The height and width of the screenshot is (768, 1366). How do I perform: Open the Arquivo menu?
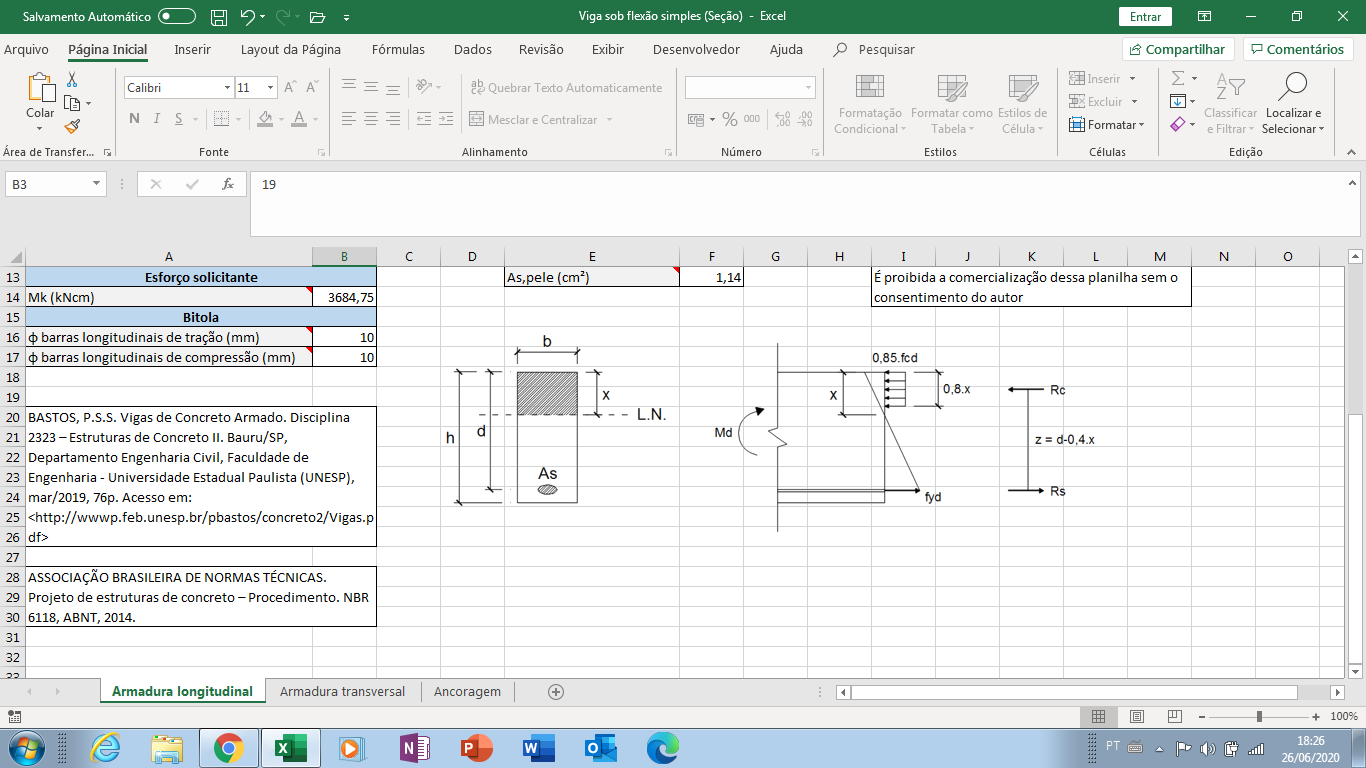coord(26,49)
